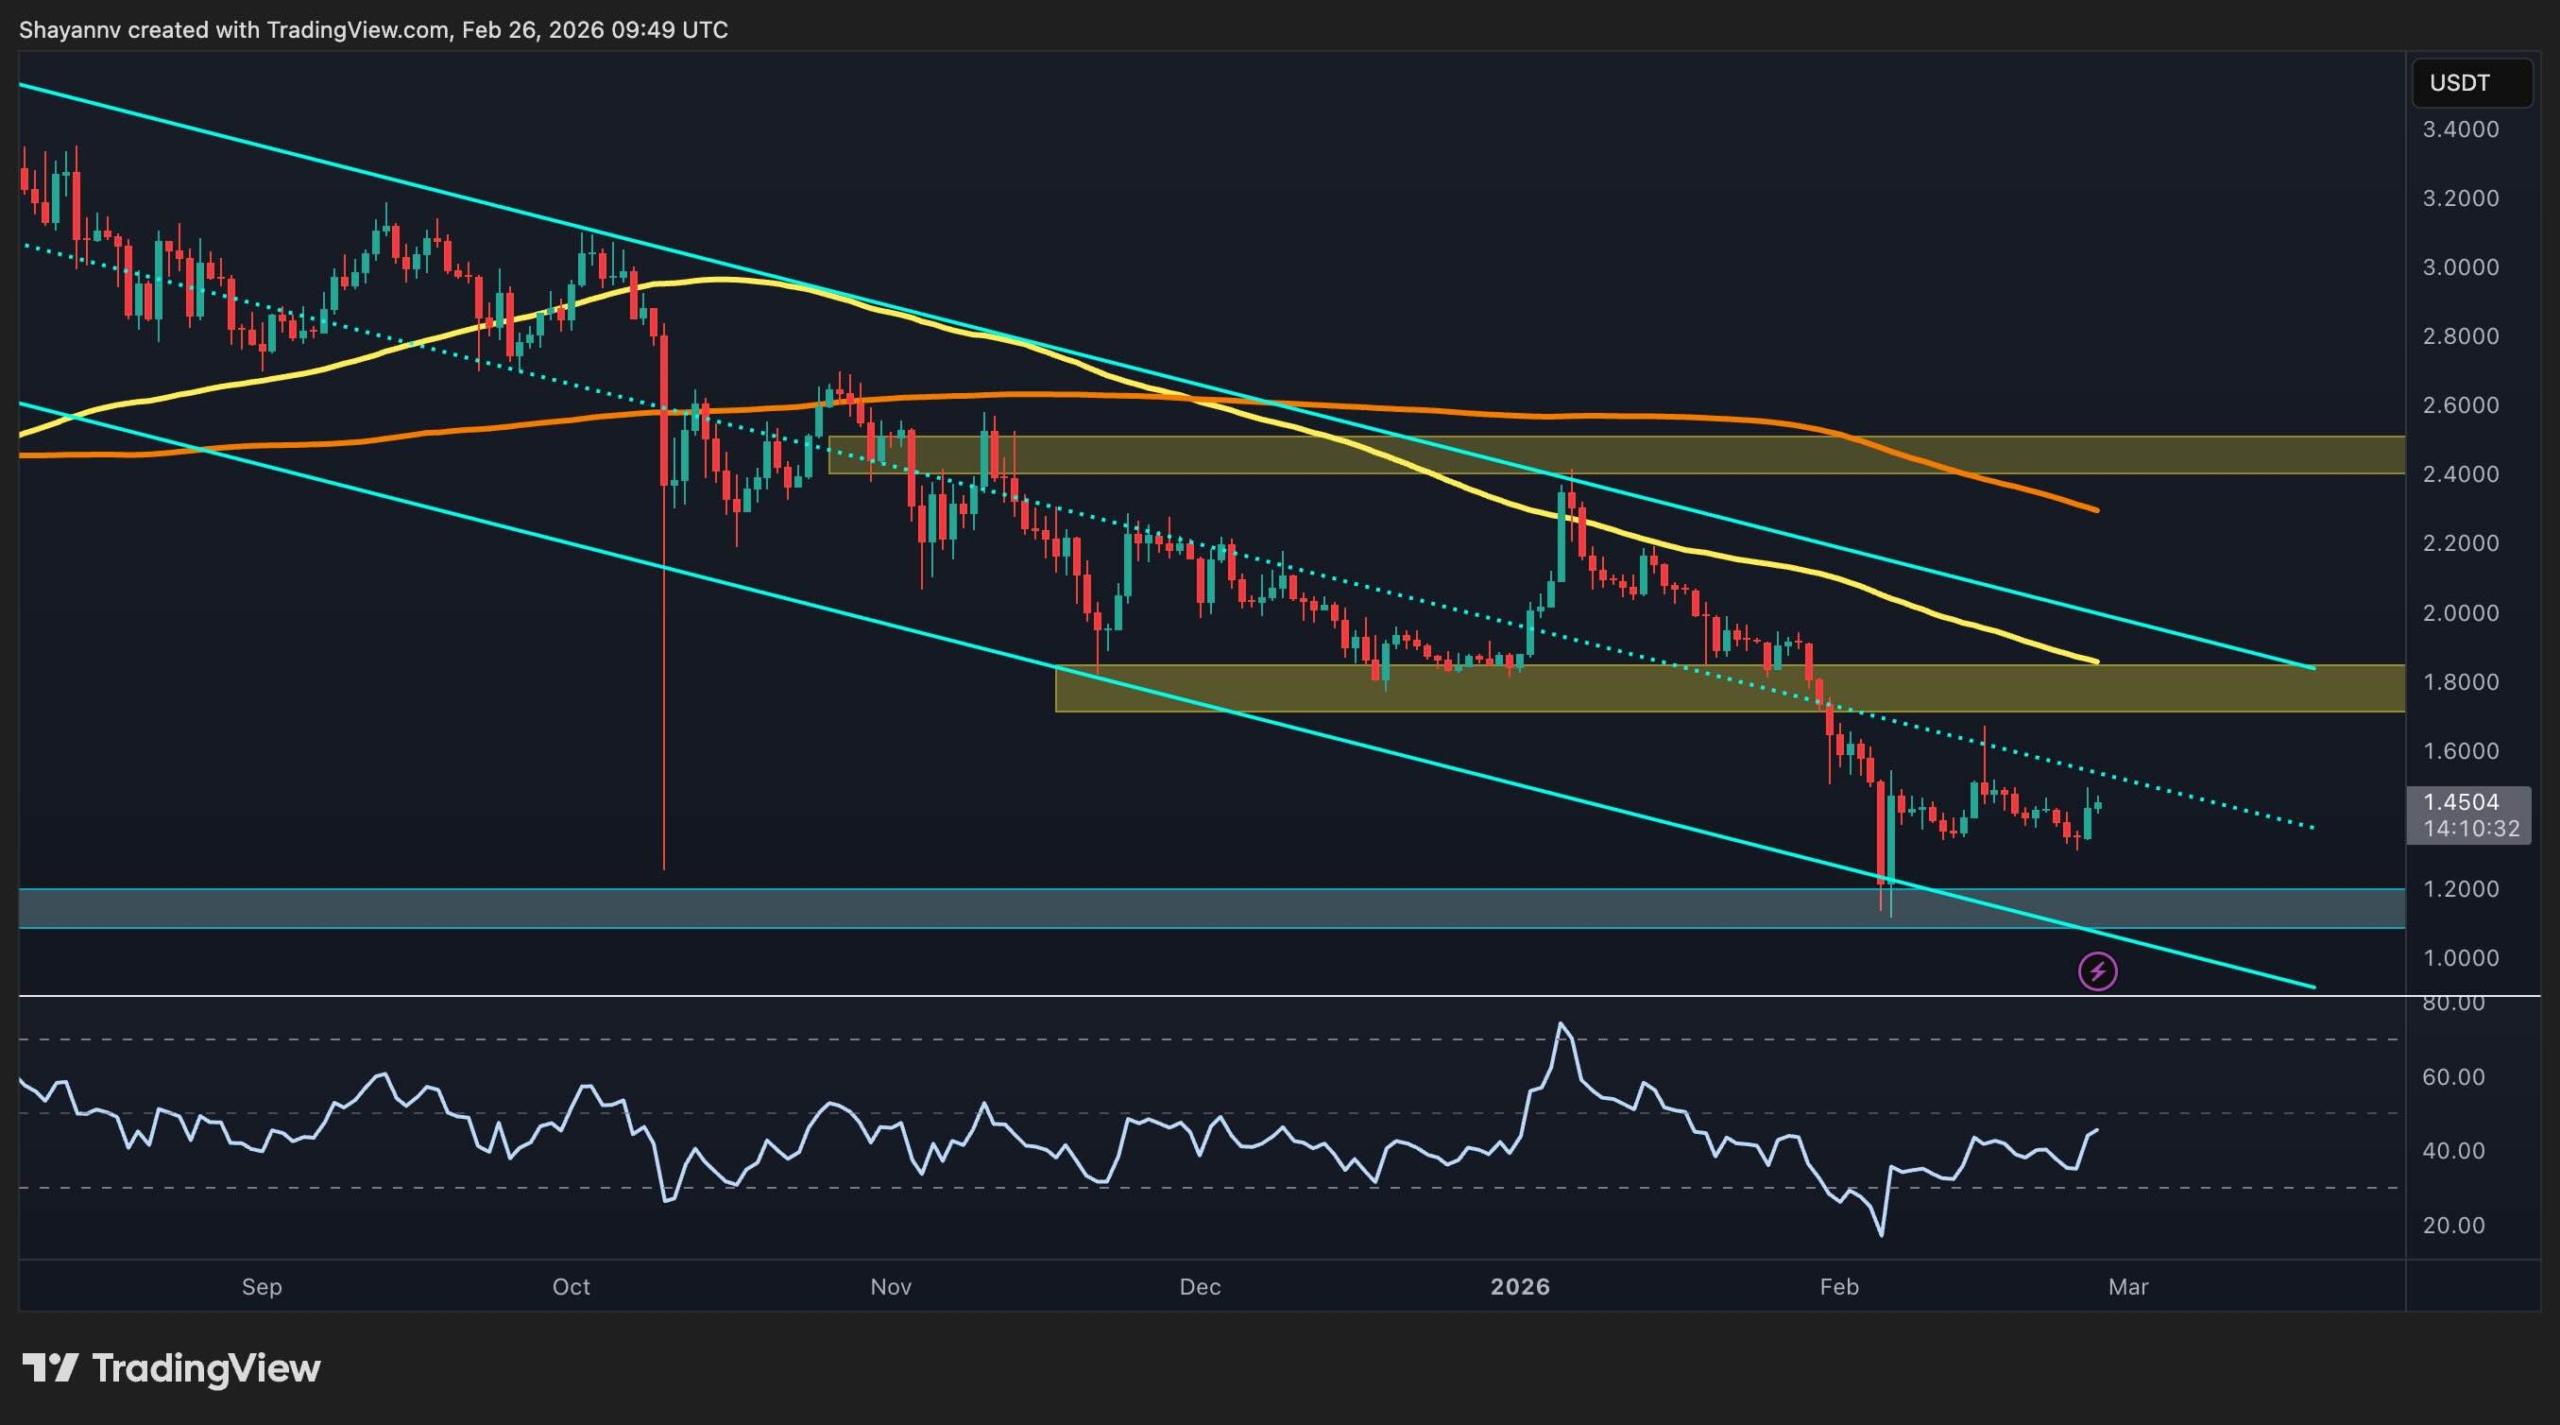
Task: Click the olive resistance zone near 1.8000
Action: click(1600, 690)
